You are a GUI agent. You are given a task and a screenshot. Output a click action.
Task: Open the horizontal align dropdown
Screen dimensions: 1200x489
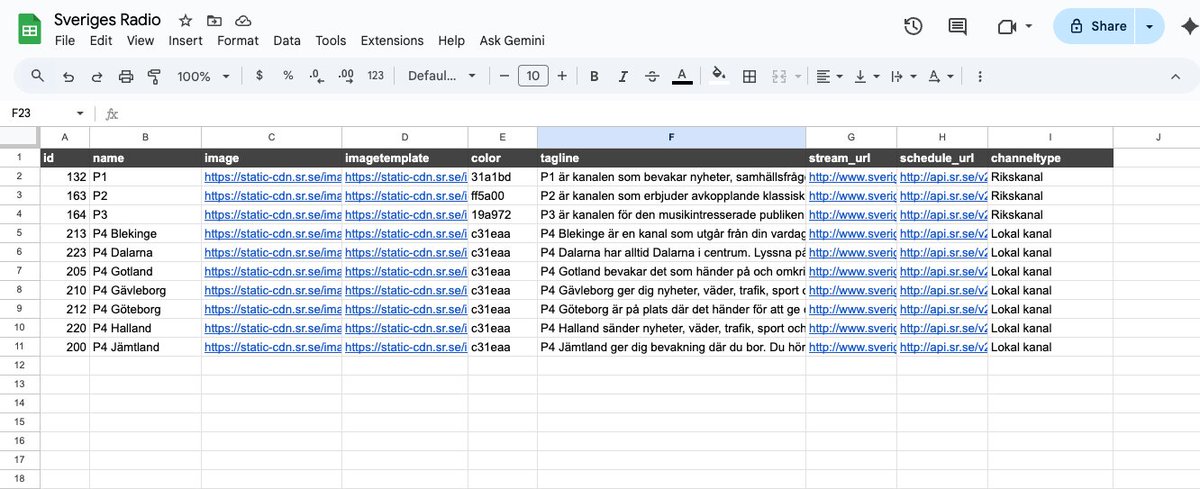pos(829,76)
